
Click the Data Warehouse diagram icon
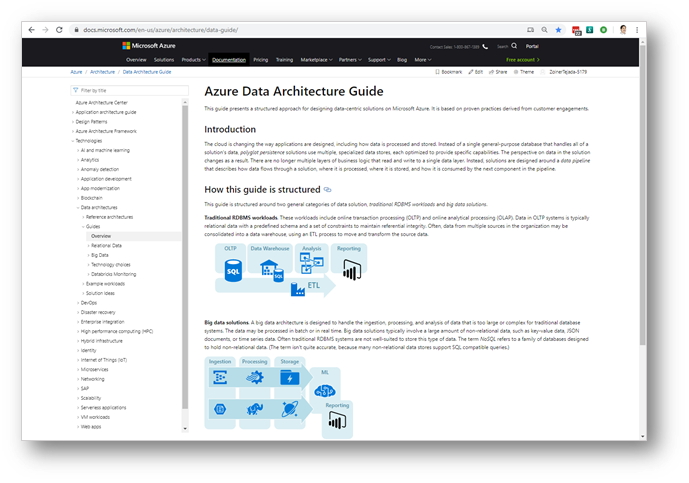[x=271, y=270]
